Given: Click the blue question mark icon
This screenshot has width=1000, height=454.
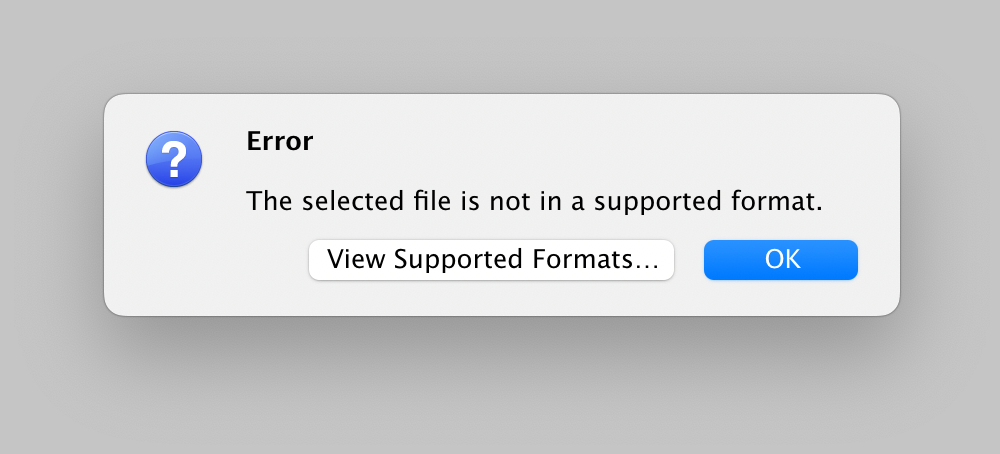Looking at the screenshot, I should click(174, 159).
